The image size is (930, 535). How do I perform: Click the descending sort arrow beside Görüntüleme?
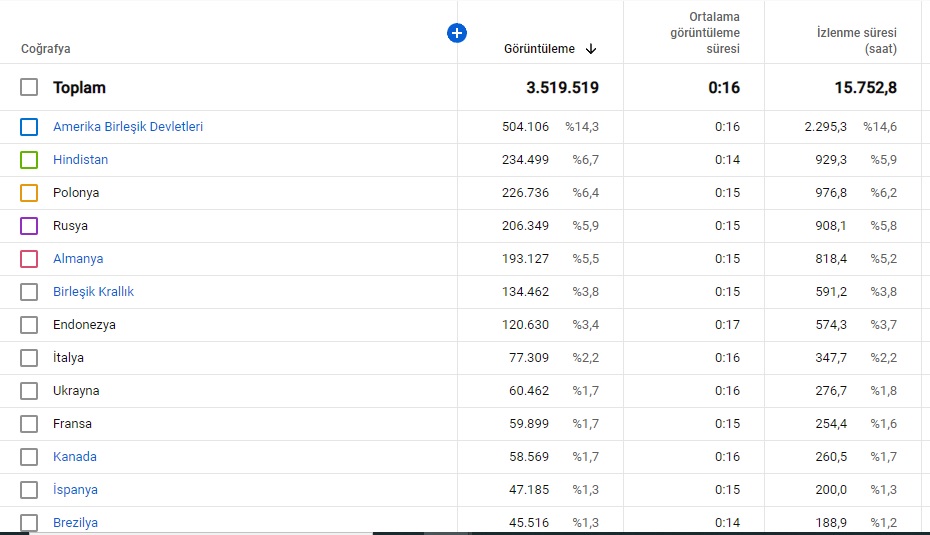point(591,49)
